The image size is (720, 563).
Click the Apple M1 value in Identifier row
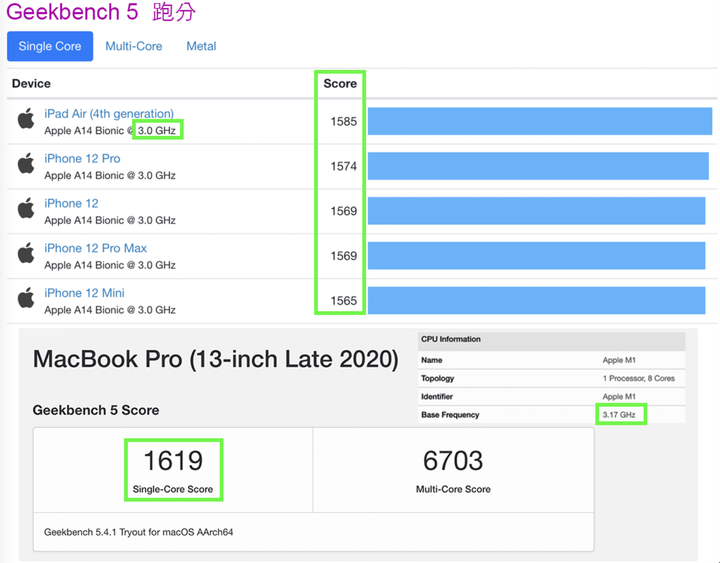(619, 396)
